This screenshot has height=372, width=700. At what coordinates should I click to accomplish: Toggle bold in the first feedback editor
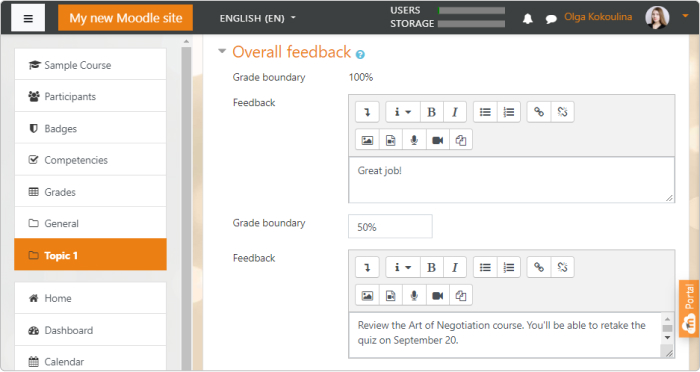coord(431,112)
